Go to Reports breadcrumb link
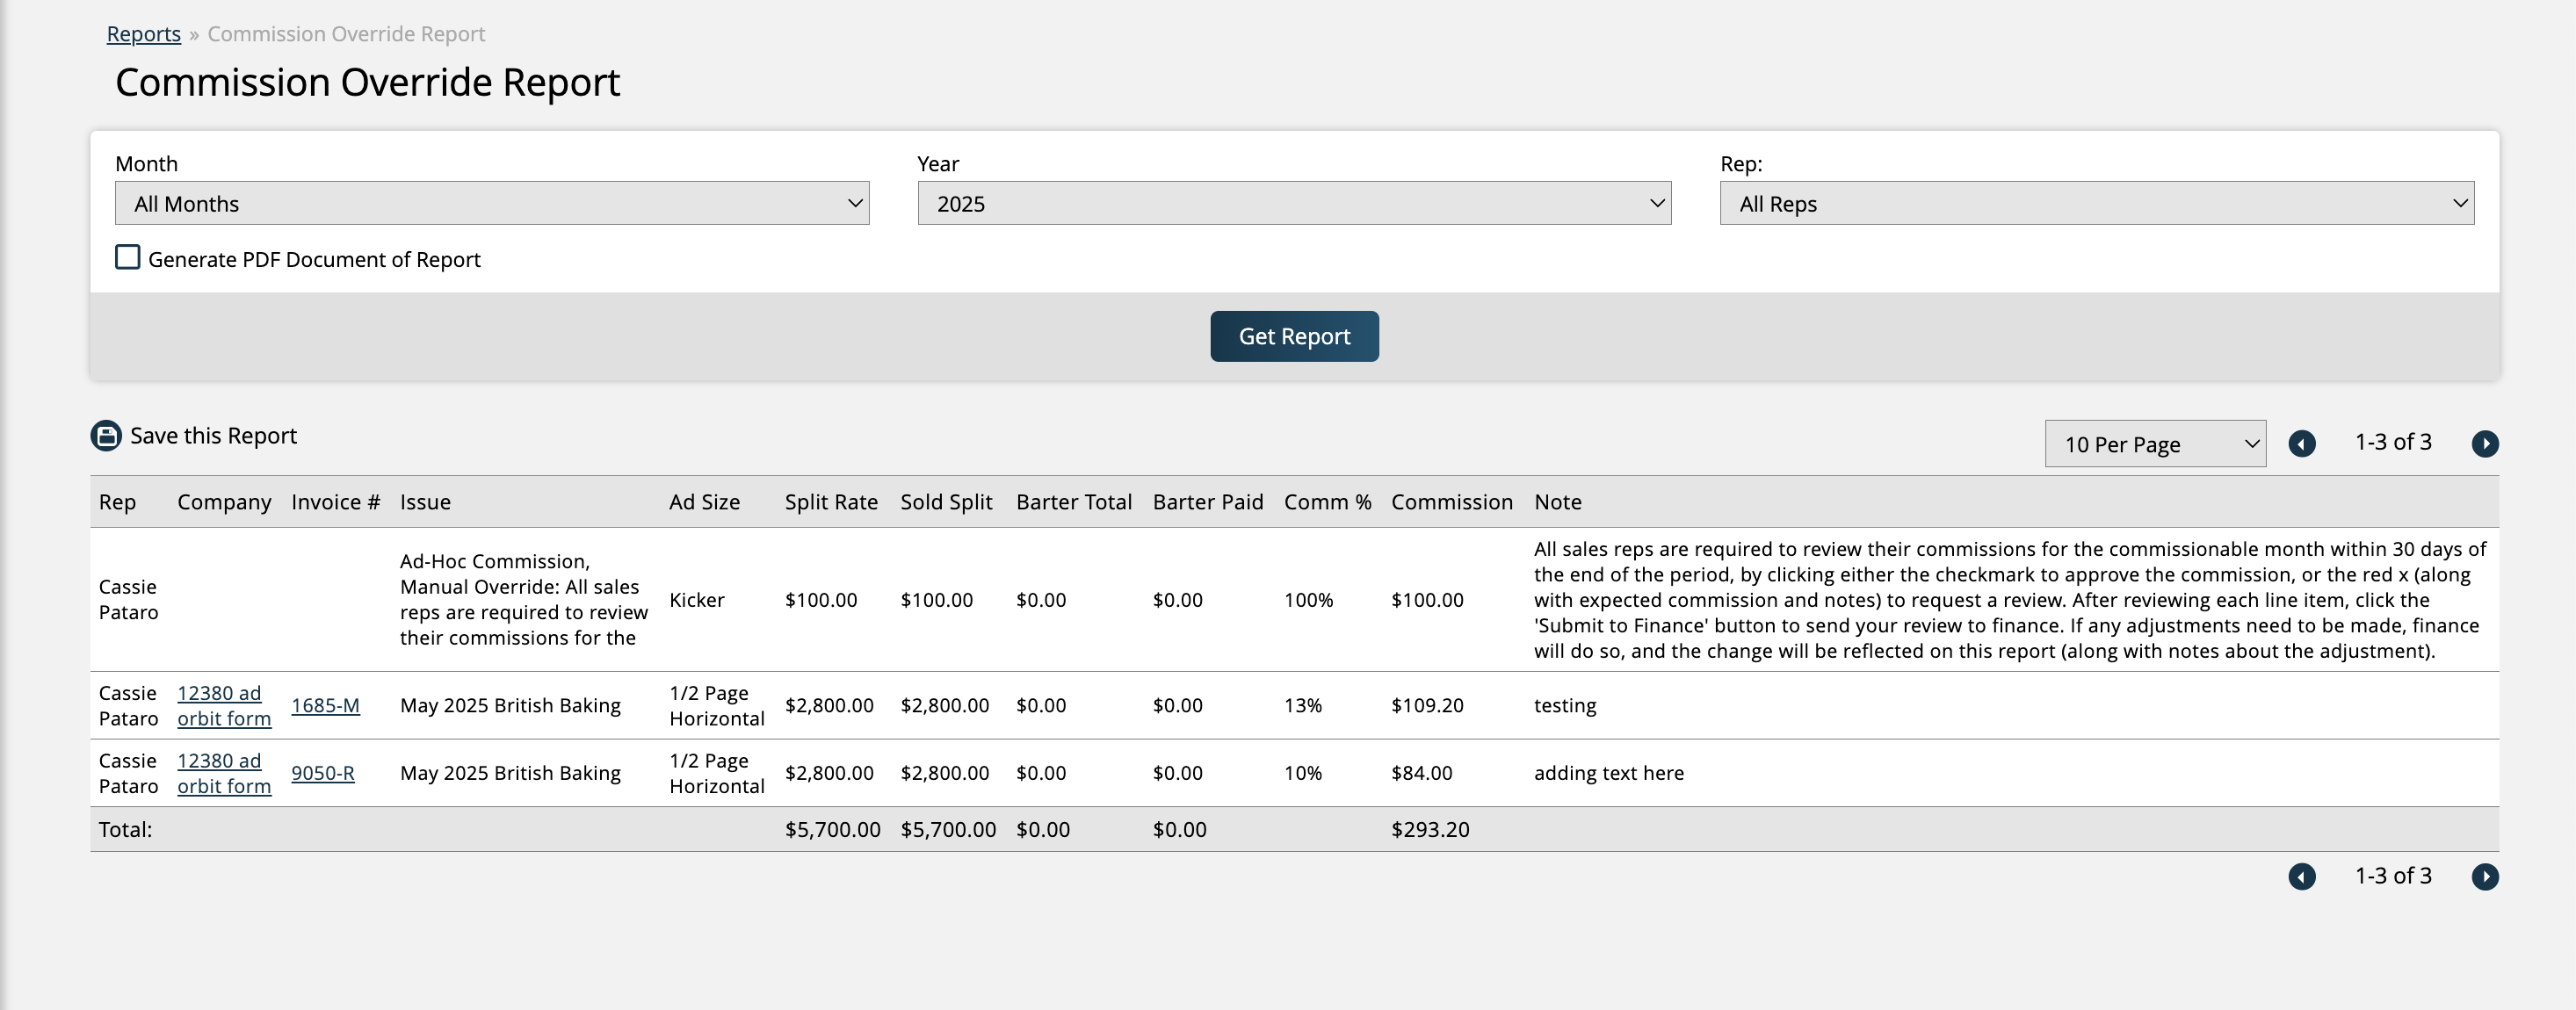The image size is (2576, 1010). [144, 34]
